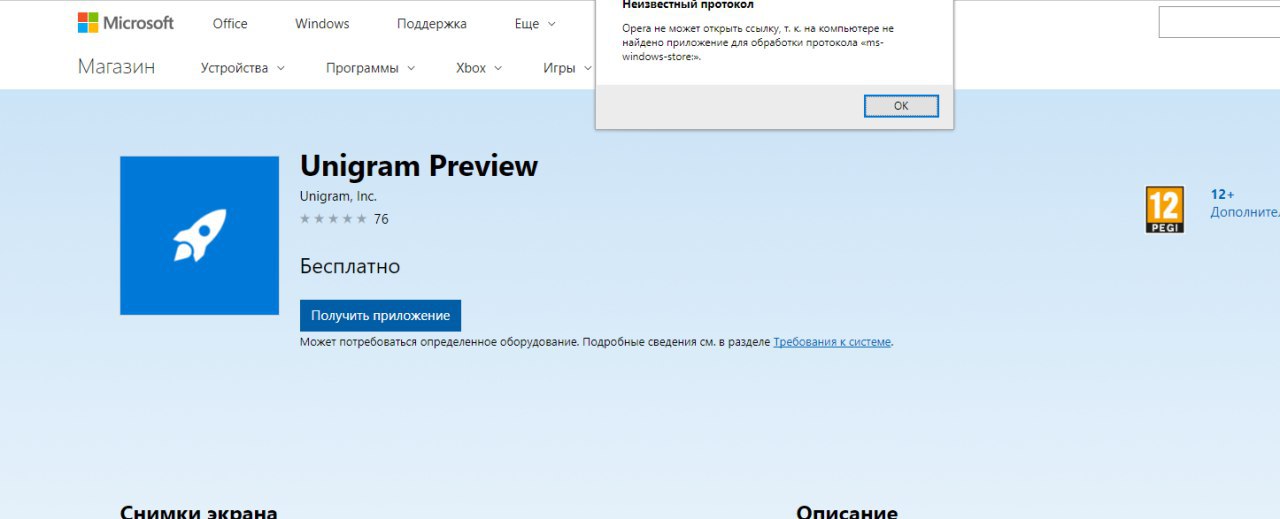Click the Unigram, Inc. publisher text
Image resolution: width=1280 pixels, height=519 pixels.
coord(338,196)
